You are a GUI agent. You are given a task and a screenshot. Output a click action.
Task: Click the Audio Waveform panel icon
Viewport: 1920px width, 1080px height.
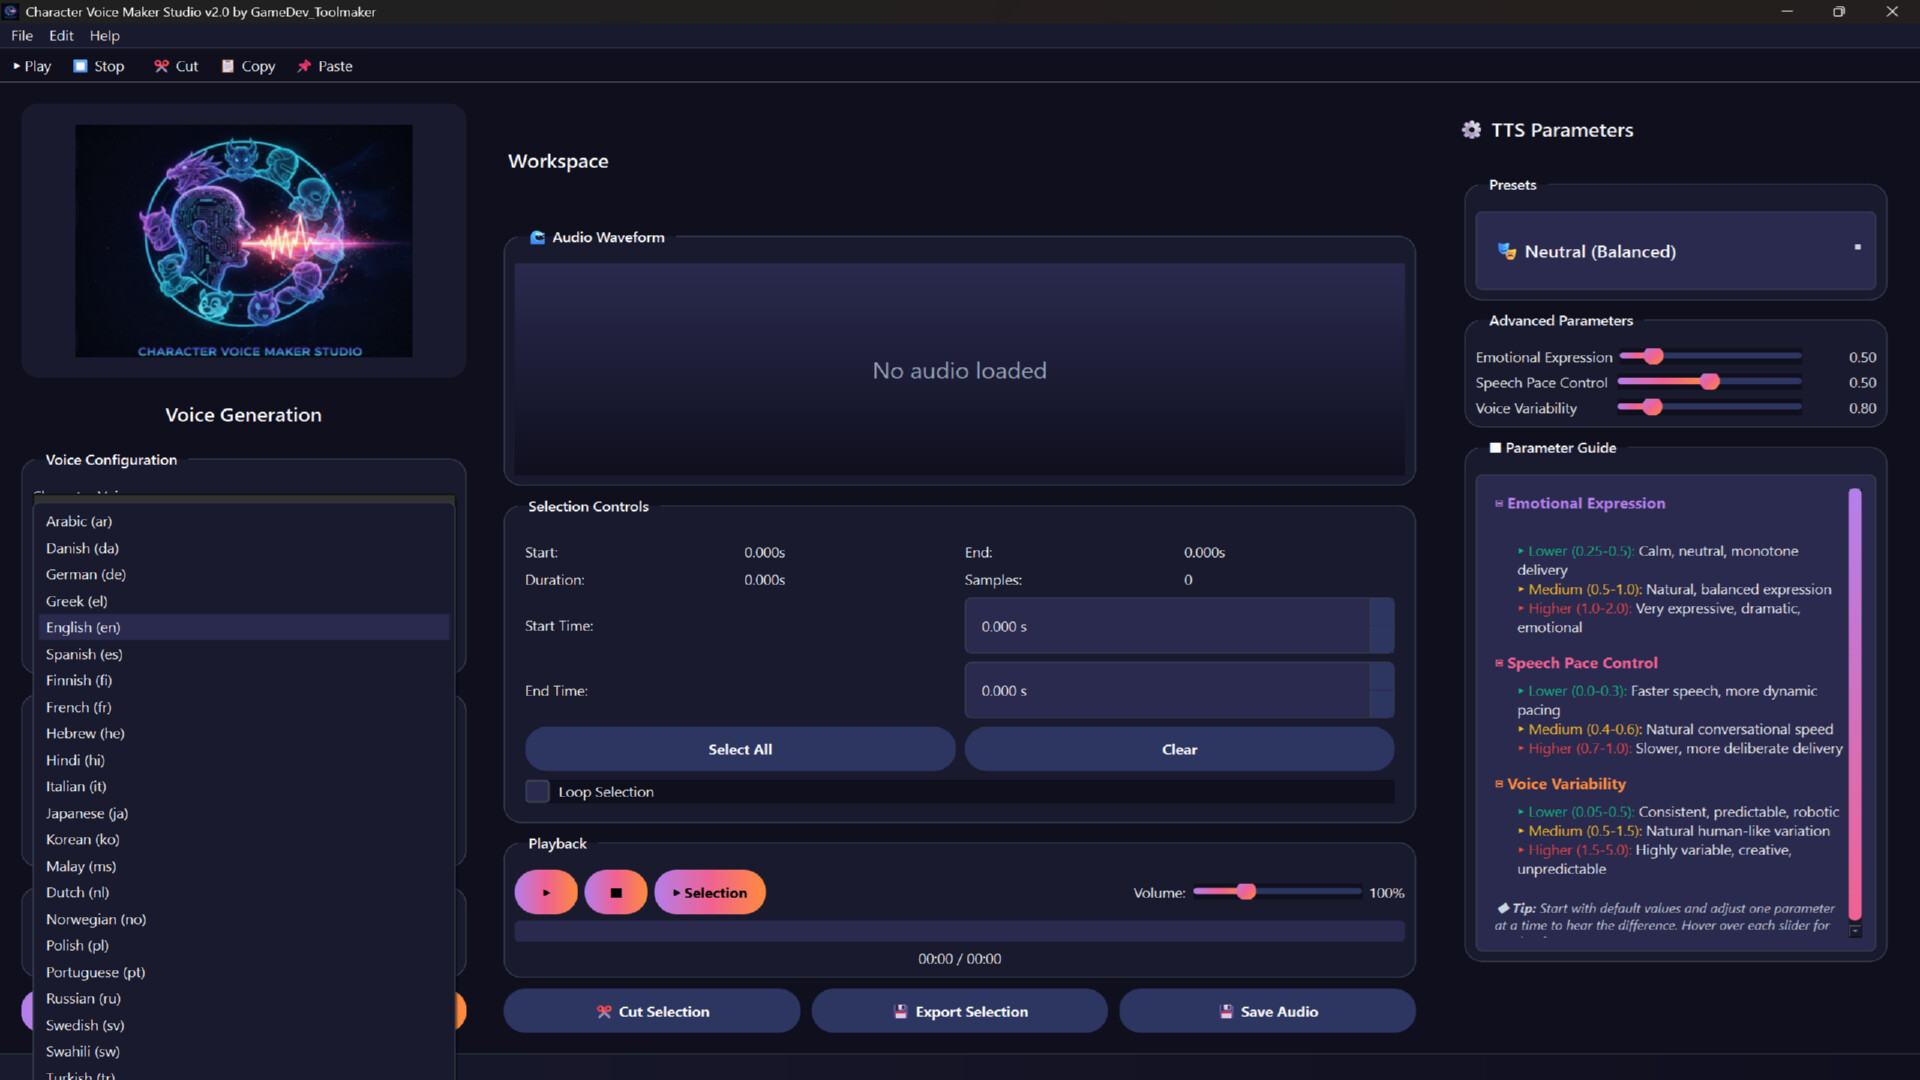(538, 237)
